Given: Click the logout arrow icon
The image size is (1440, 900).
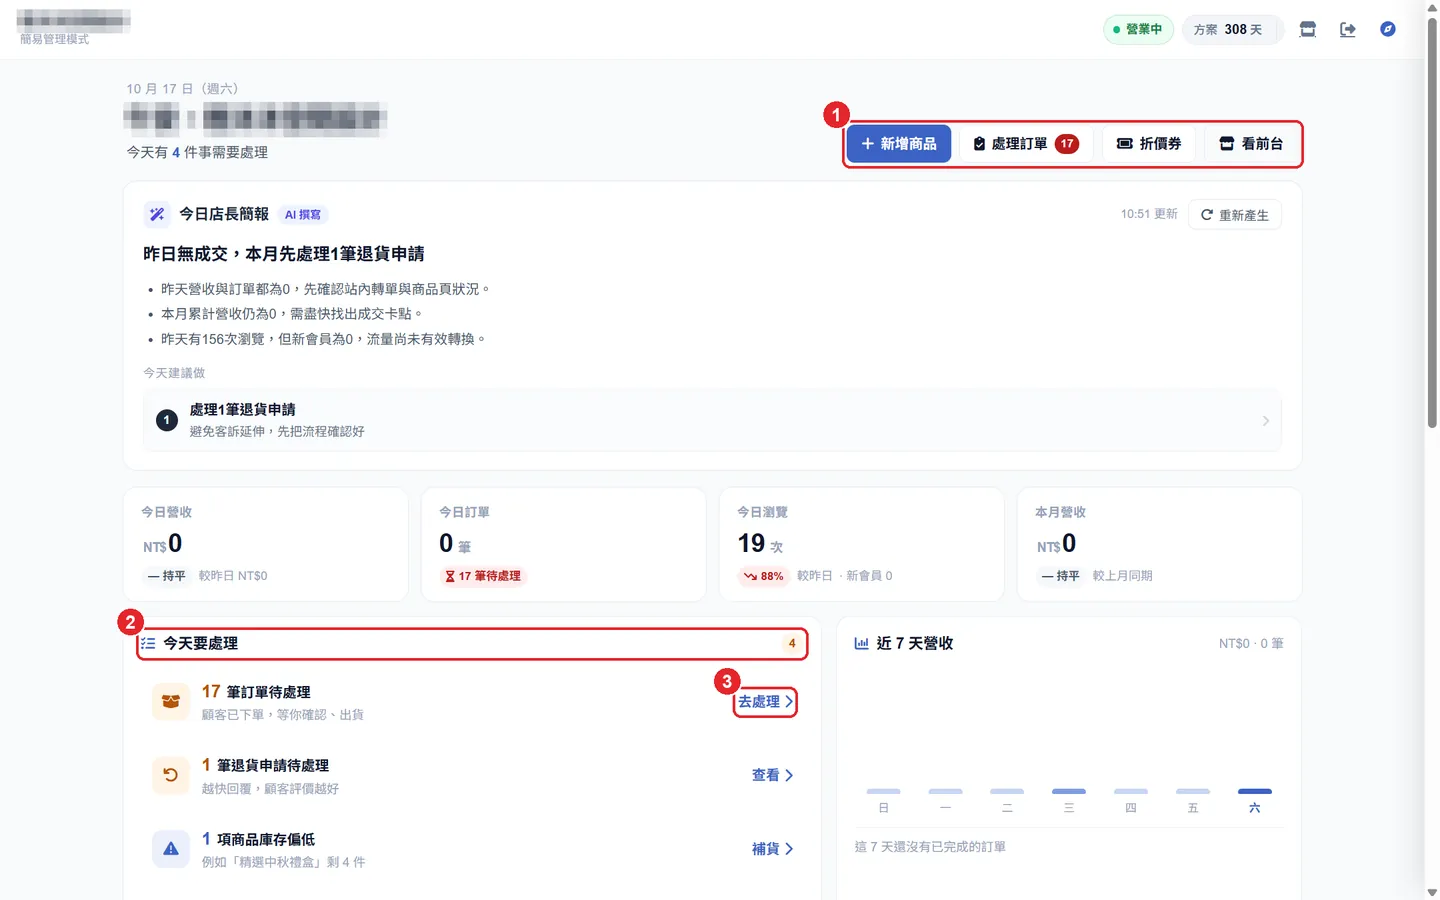Looking at the screenshot, I should [1347, 29].
